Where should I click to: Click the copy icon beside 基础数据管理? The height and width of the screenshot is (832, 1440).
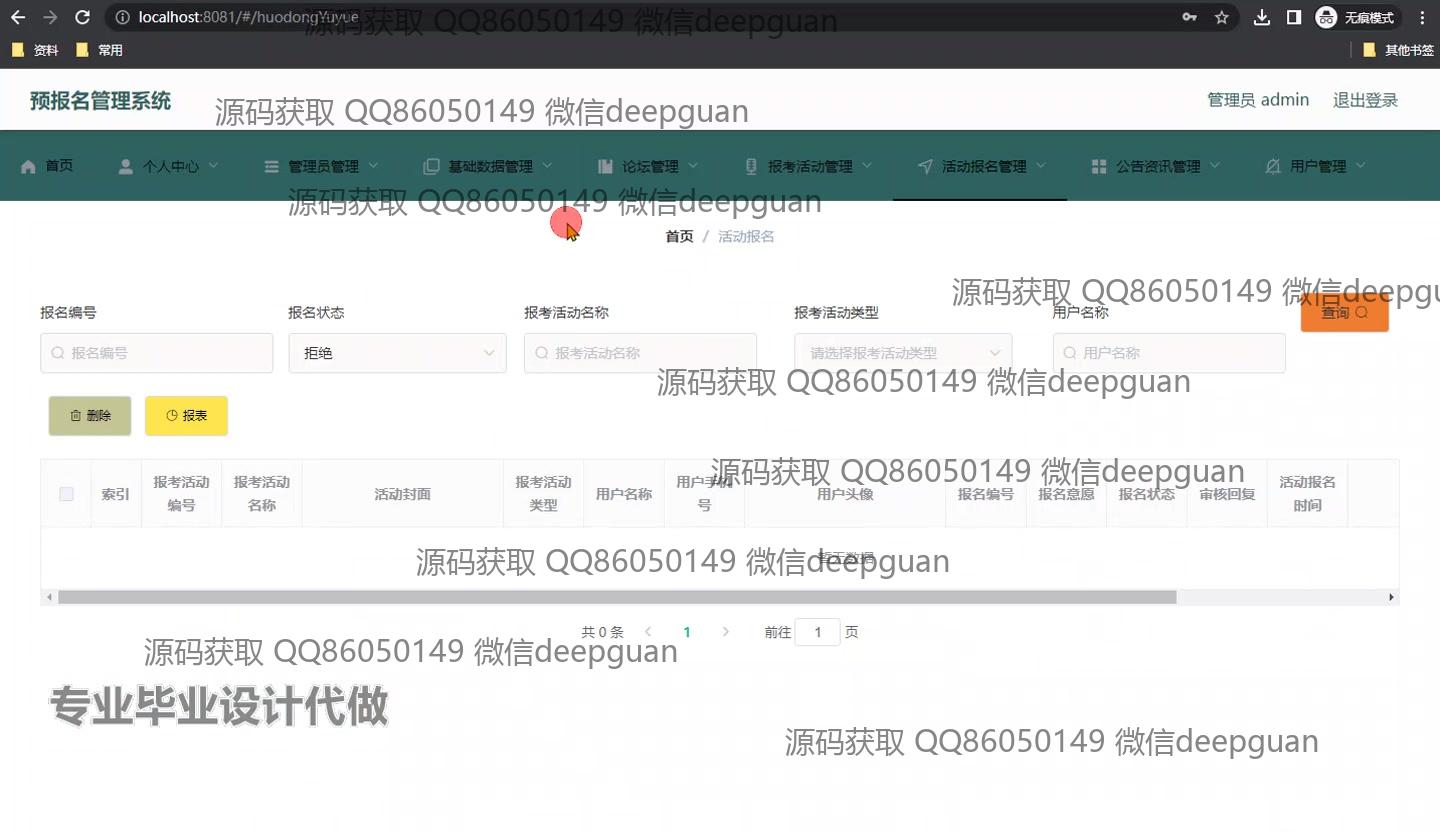(431, 167)
